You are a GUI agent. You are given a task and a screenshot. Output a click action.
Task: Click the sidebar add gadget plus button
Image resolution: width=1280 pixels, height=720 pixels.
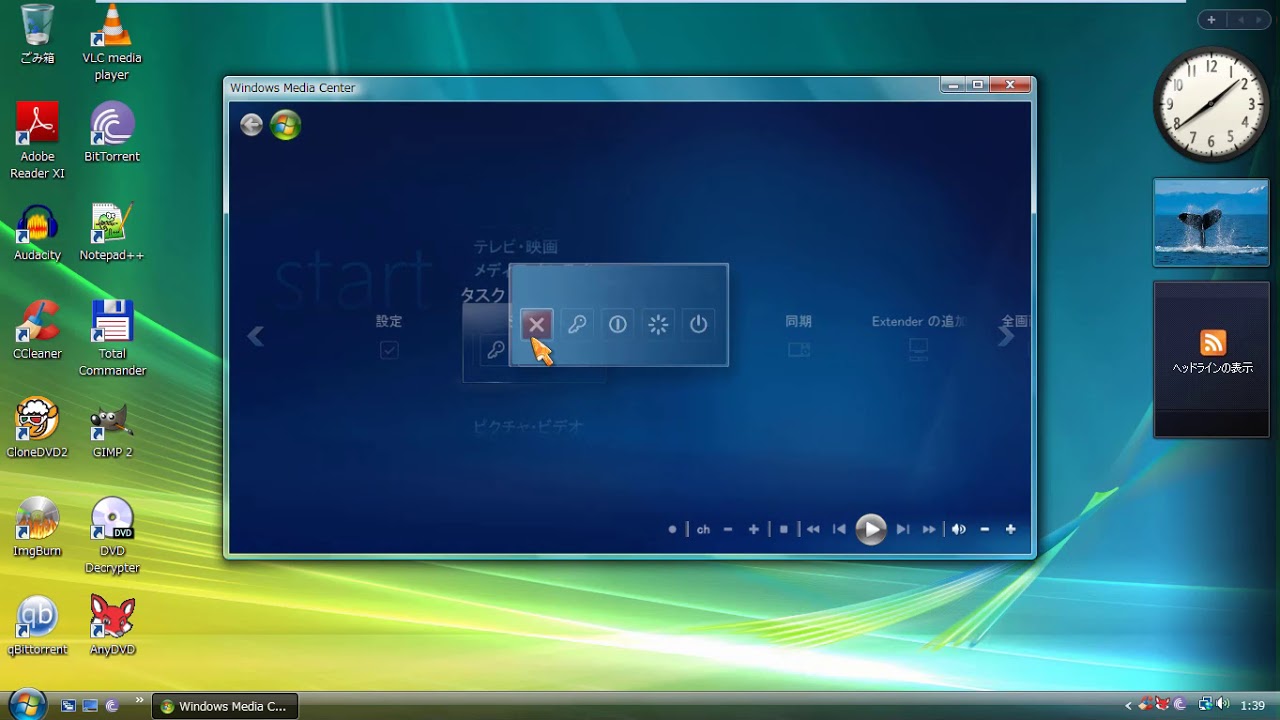(1211, 20)
